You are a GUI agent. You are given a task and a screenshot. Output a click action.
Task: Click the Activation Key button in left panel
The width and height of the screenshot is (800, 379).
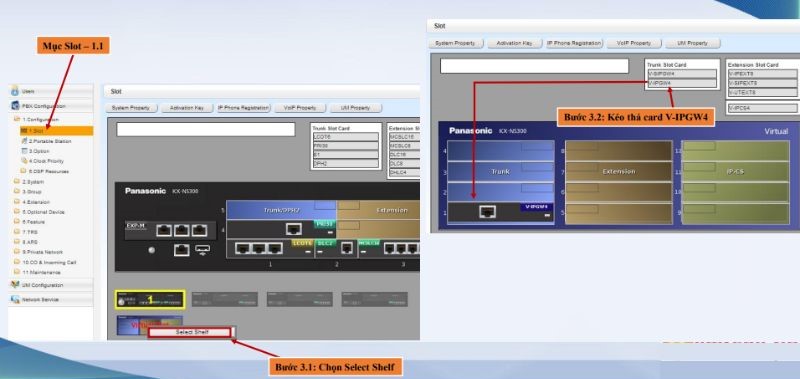coord(187,108)
